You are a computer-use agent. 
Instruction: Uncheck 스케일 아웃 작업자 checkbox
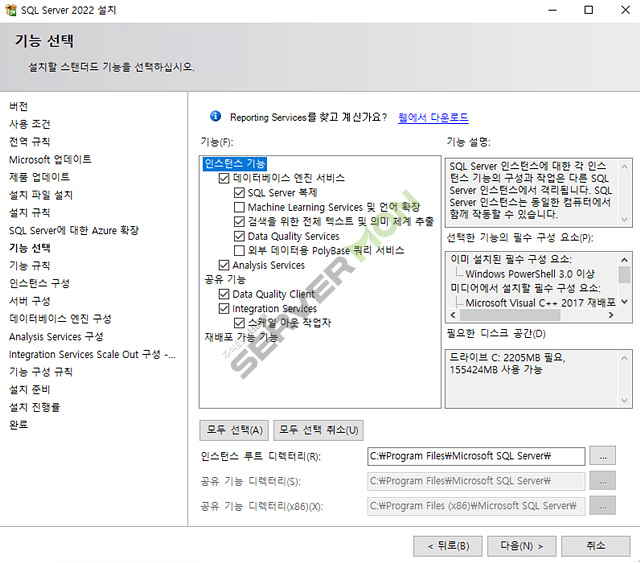239,323
